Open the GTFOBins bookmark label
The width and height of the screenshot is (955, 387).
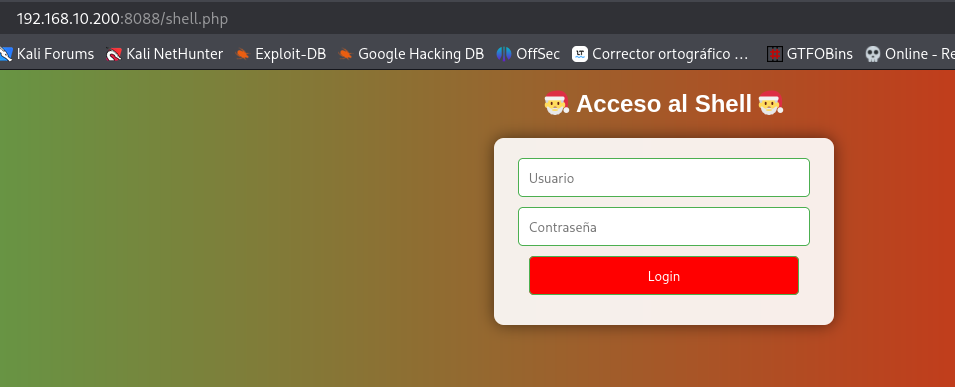(820, 54)
